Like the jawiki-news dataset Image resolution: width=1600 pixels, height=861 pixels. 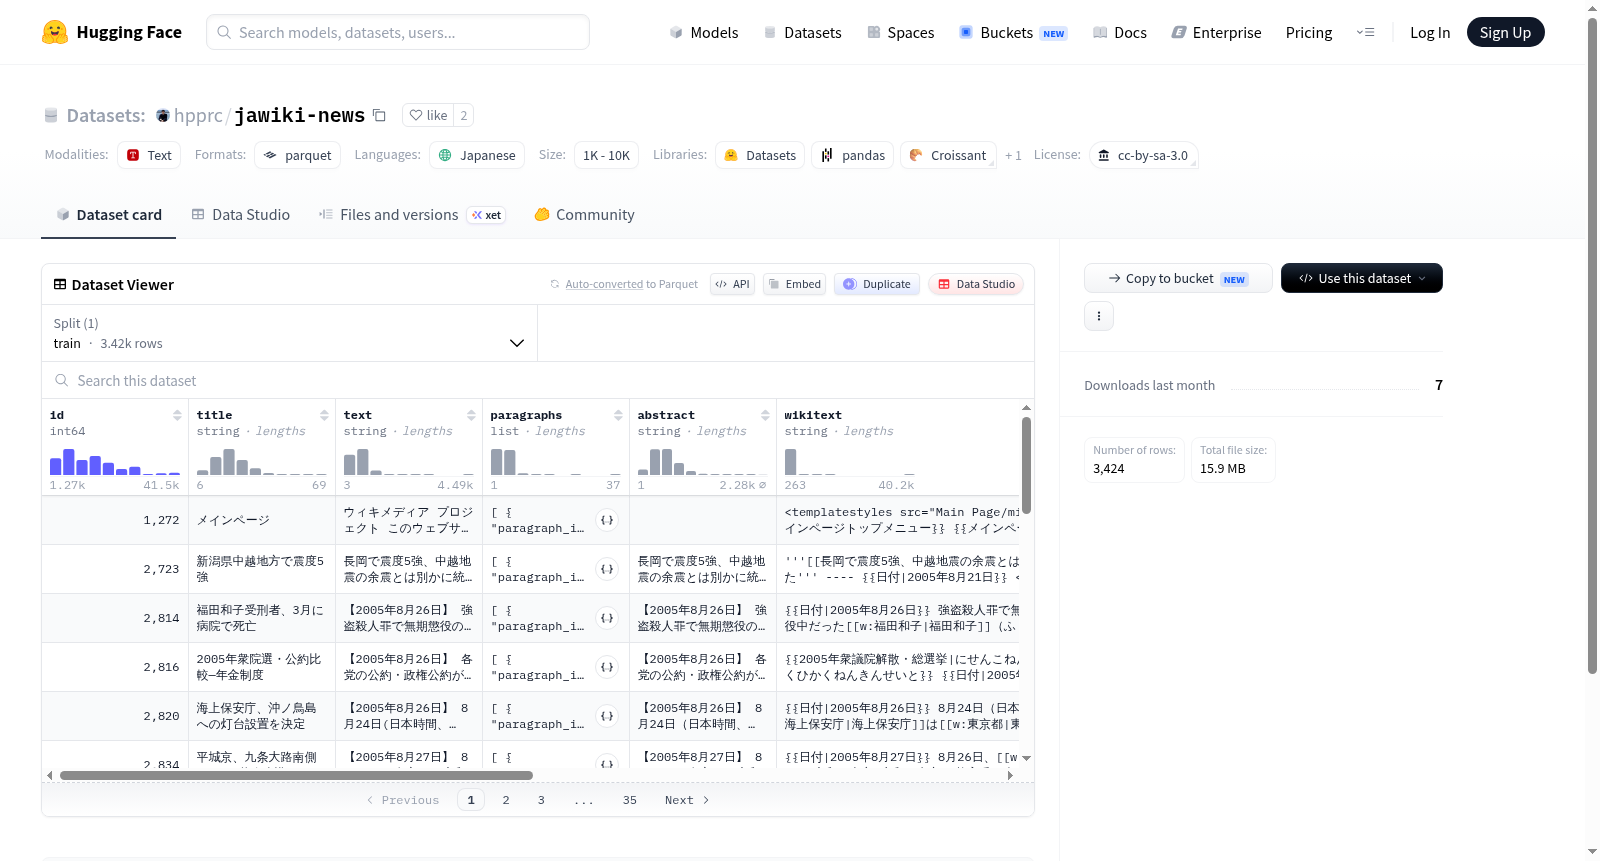coord(428,115)
